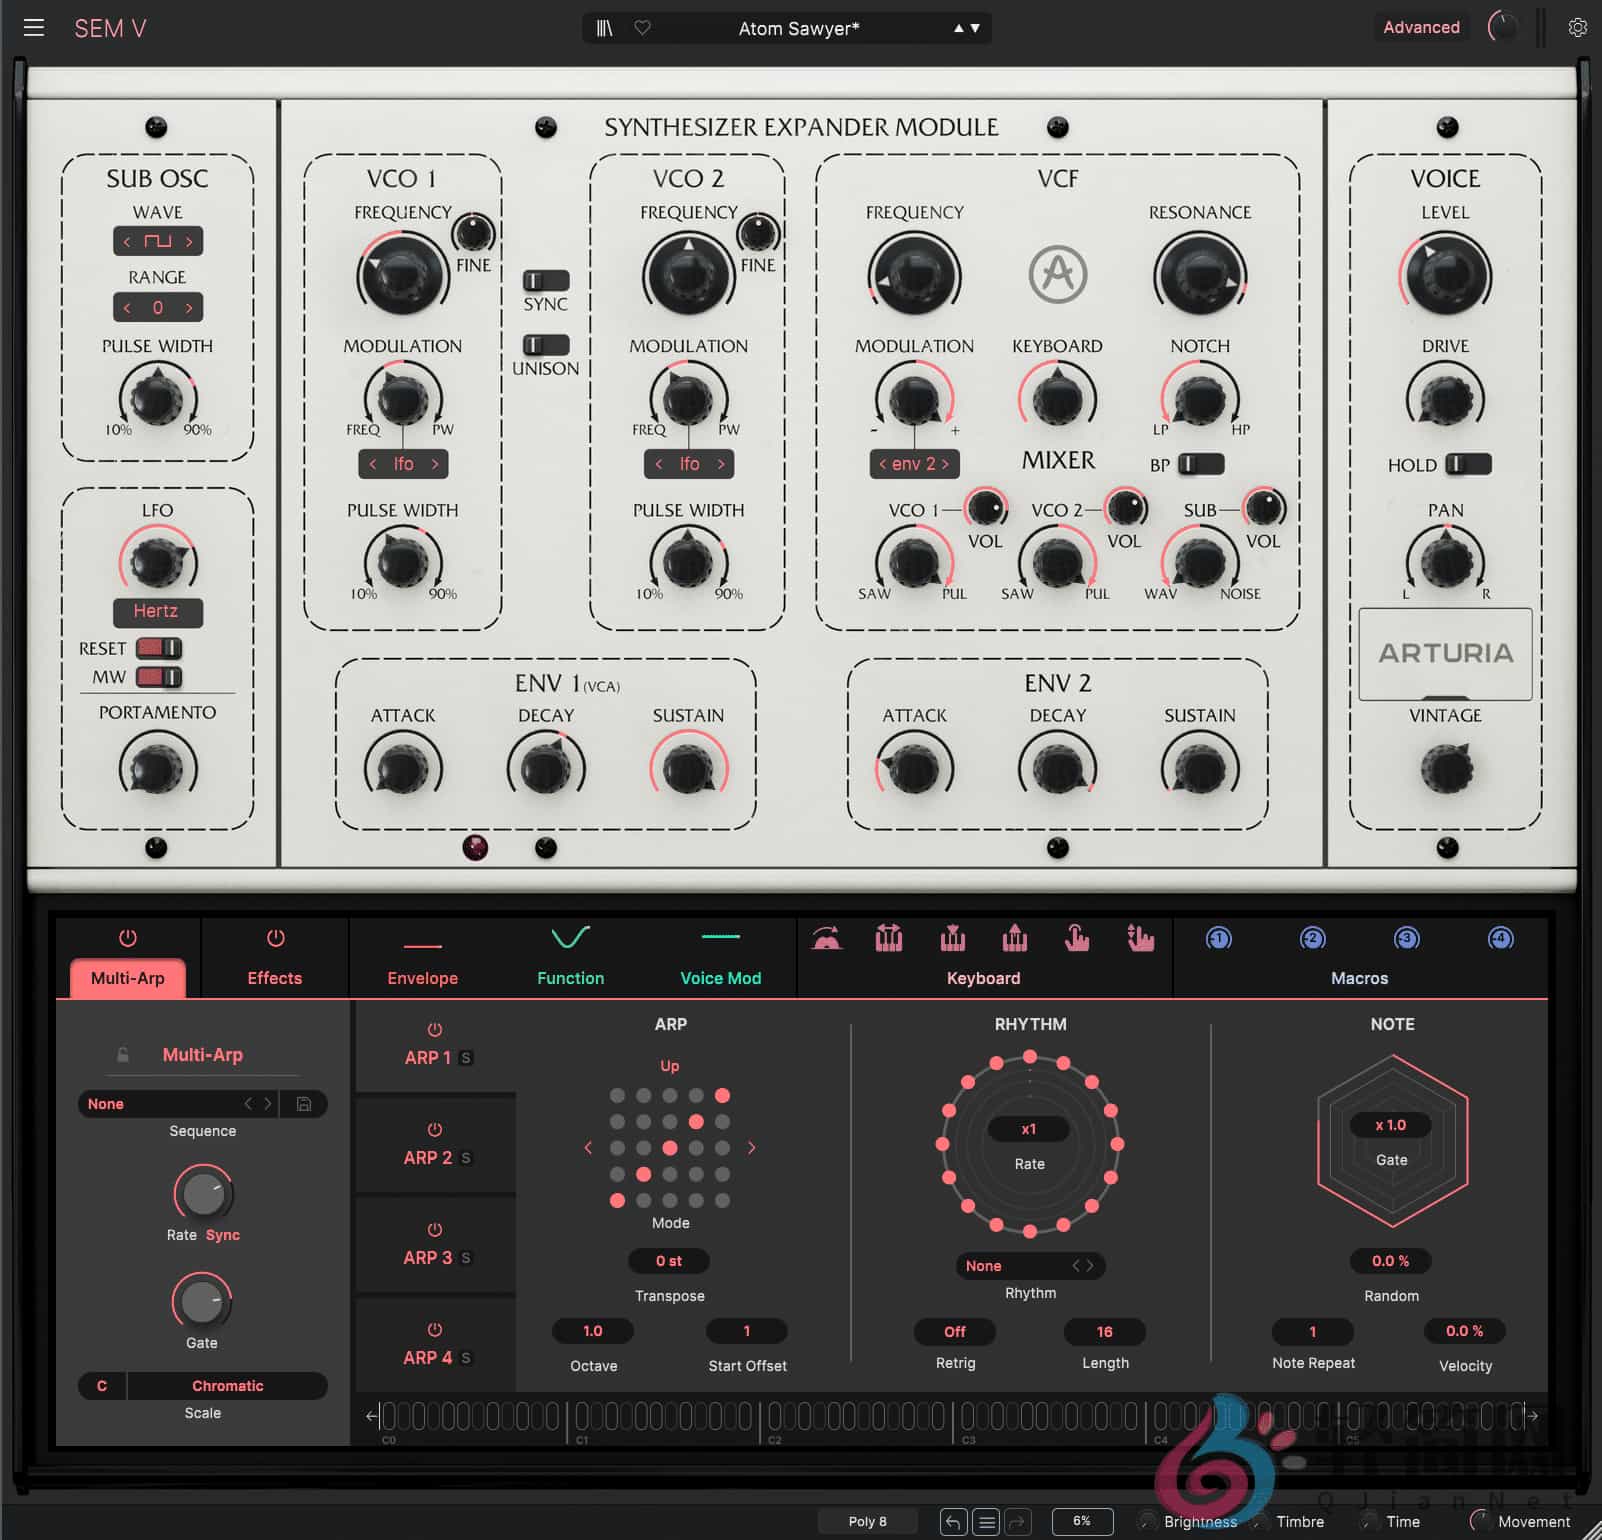Open Macro 1 knob settings
Screen dimensions: 1602x1540
[x=1218, y=939]
